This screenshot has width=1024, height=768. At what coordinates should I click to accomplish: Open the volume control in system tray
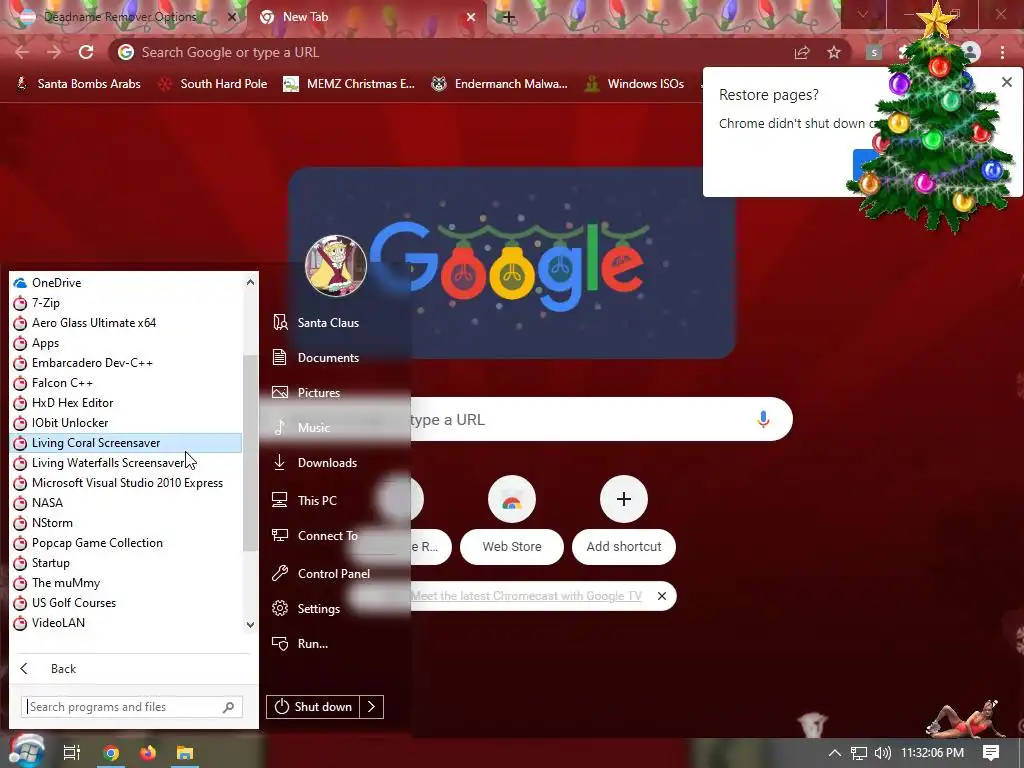pyautogui.click(x=882, y=753)
